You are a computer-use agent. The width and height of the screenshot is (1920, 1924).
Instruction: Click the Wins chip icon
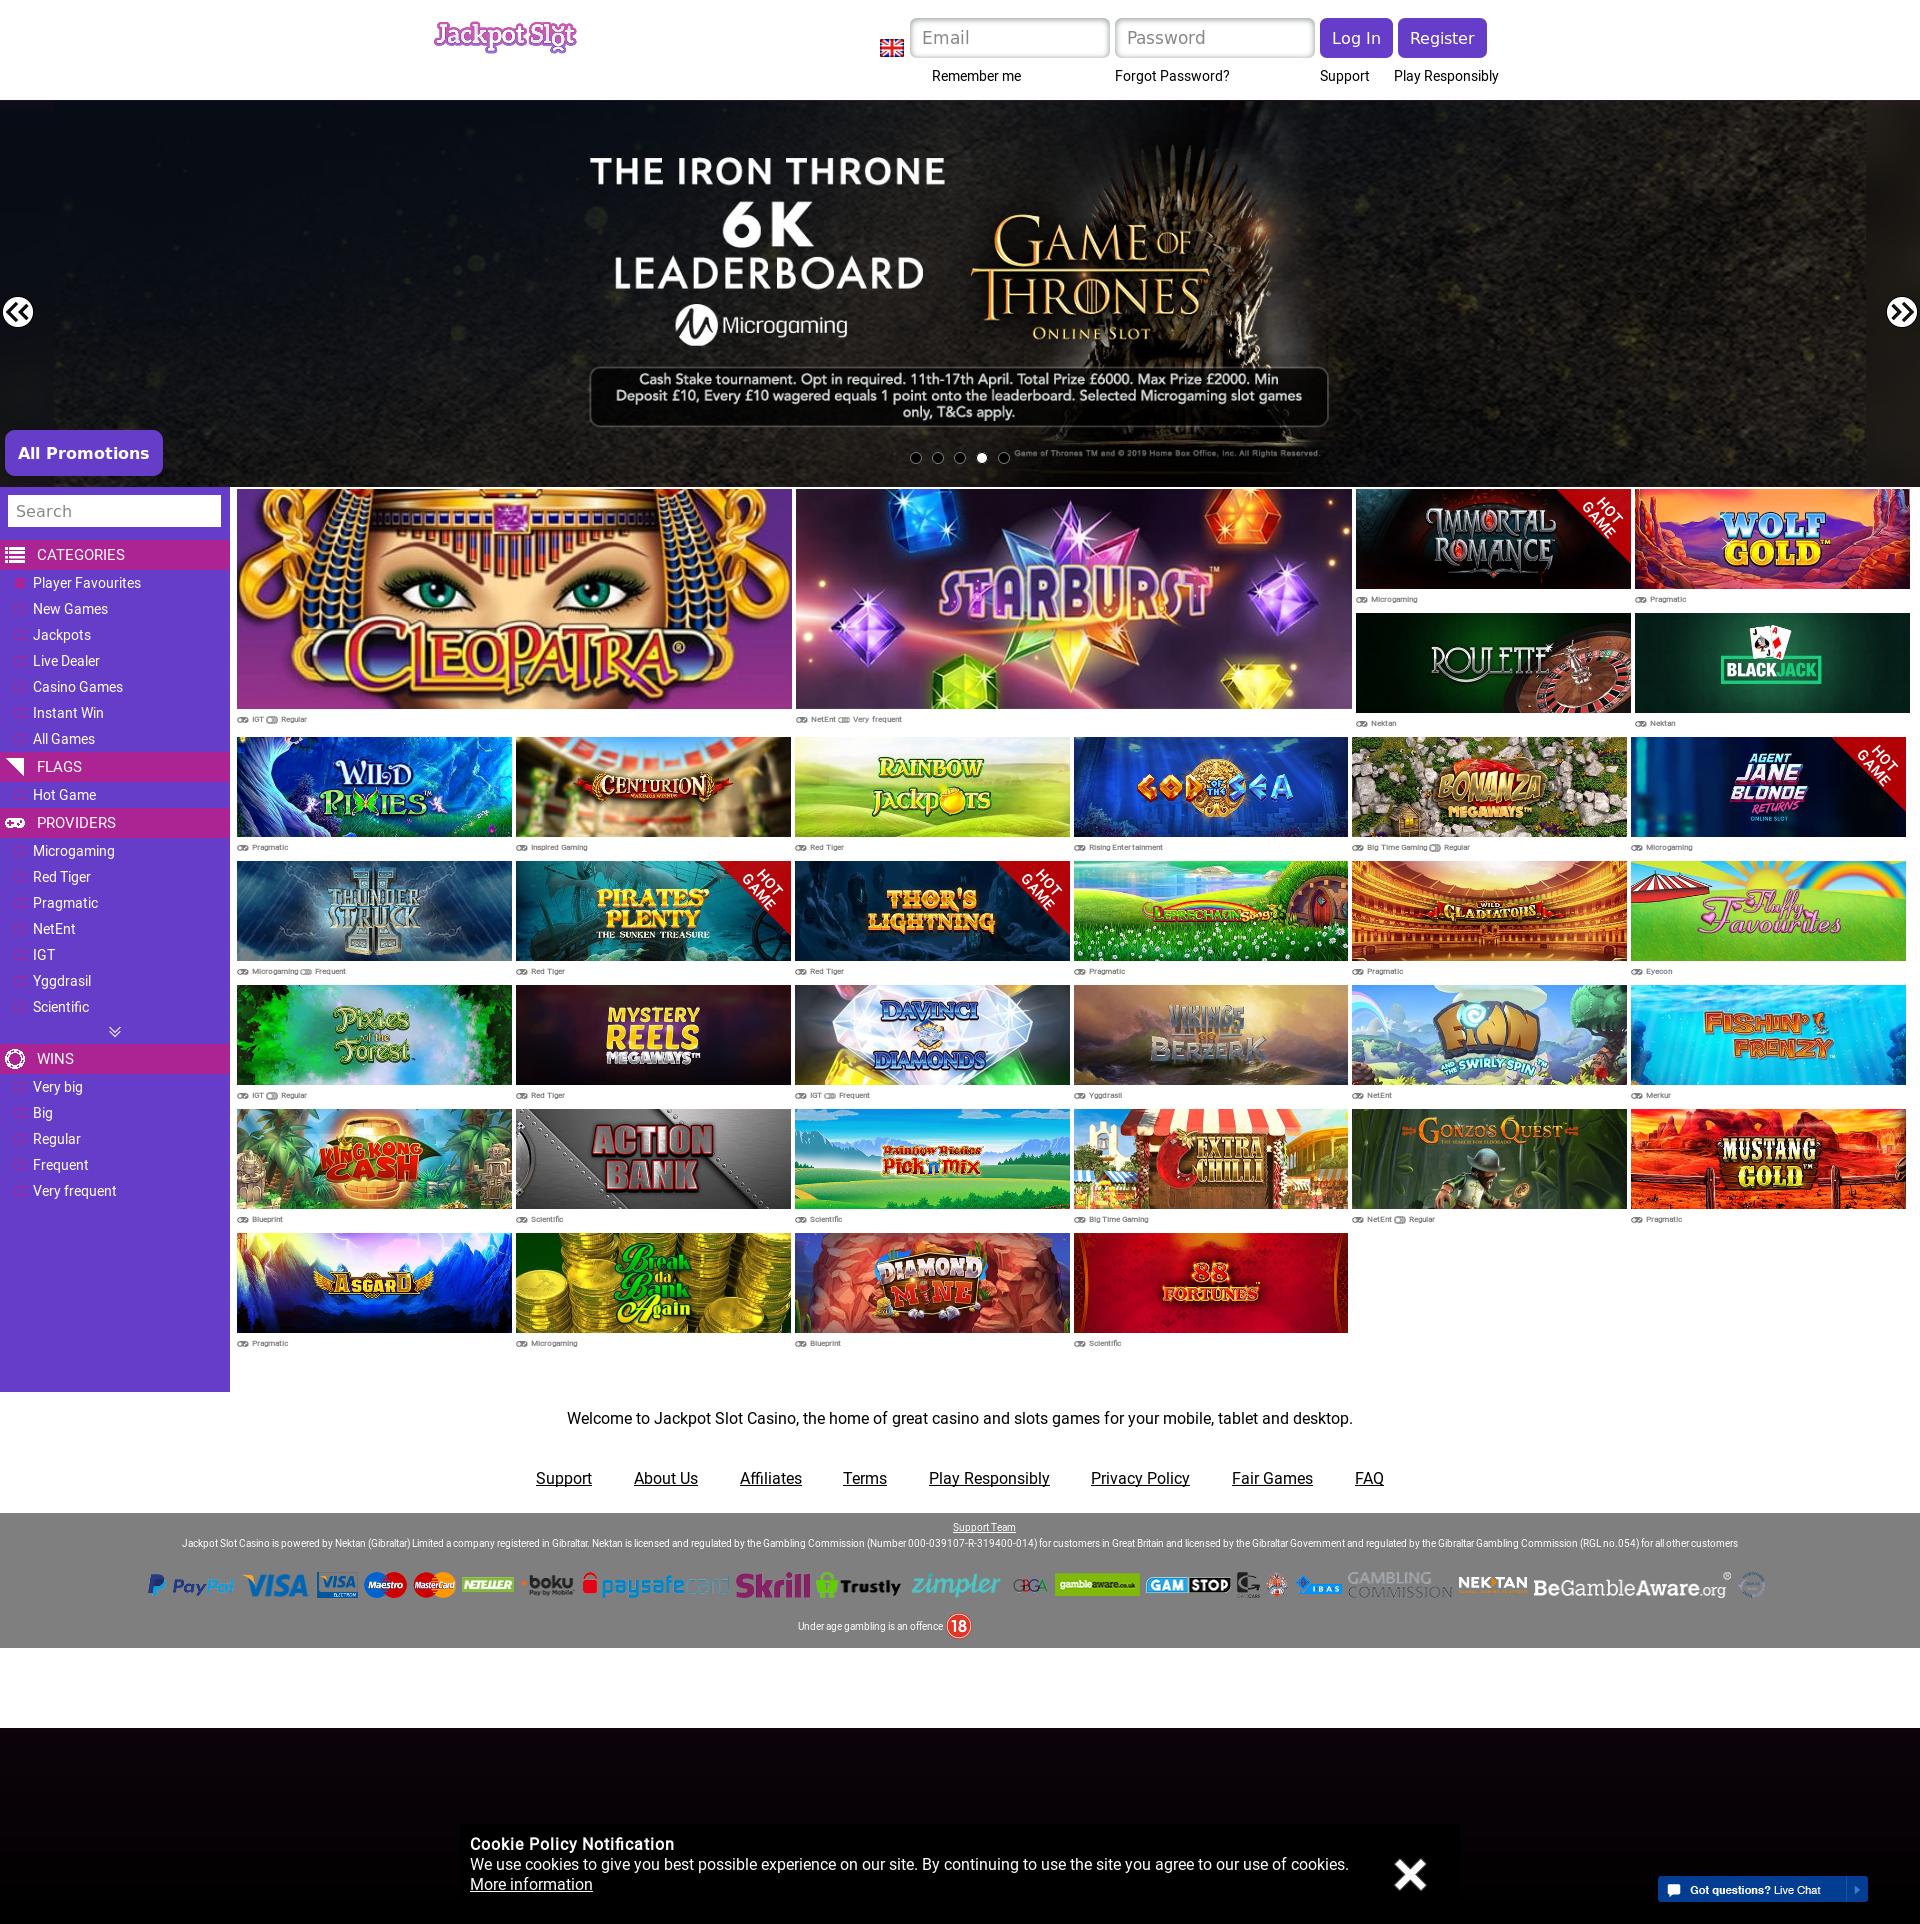15,1059
